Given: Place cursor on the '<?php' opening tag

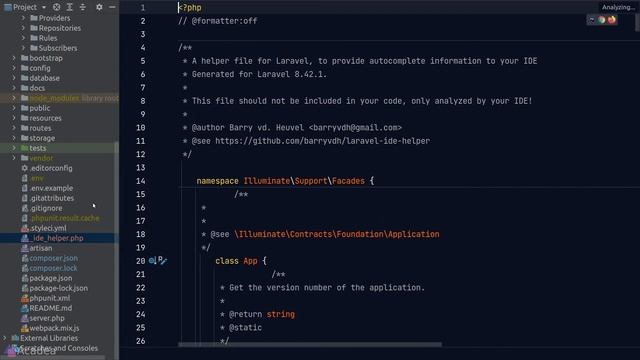Looking at the screenshot, I should coord(190,7).
